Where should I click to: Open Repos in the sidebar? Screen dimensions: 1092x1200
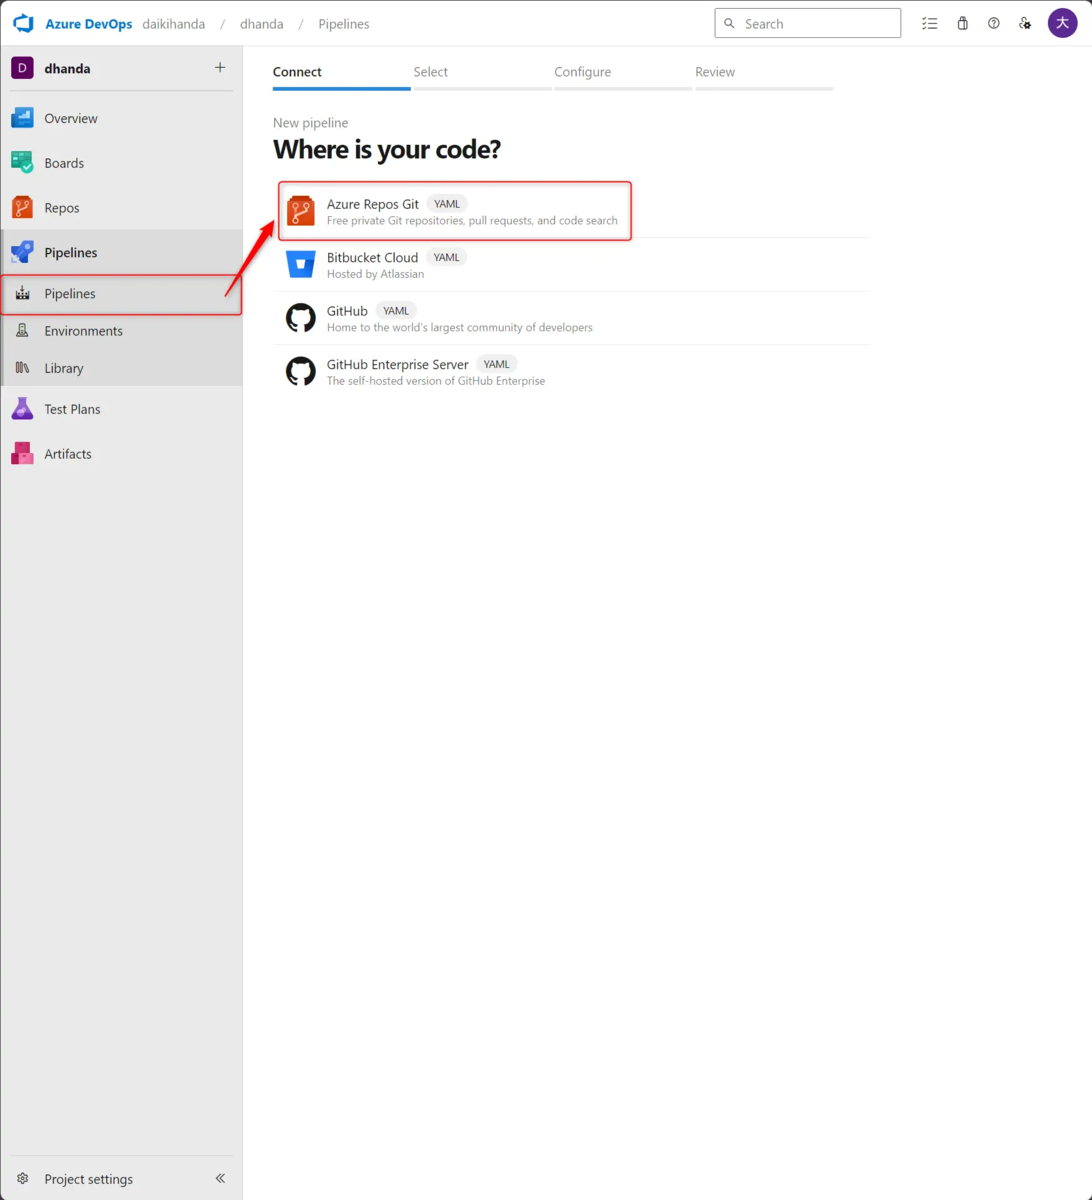[x=121, y=208]
